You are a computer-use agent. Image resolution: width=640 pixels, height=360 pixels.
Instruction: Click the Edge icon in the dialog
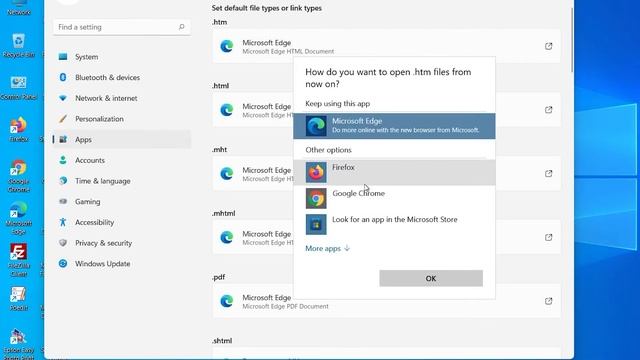click(x=316, y=126)
